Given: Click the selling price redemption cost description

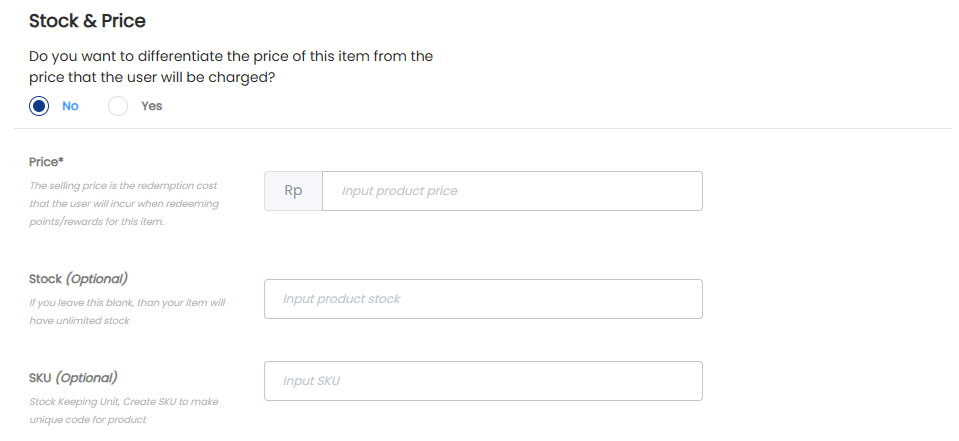Looking at the screenshot, I should point(124,204).
